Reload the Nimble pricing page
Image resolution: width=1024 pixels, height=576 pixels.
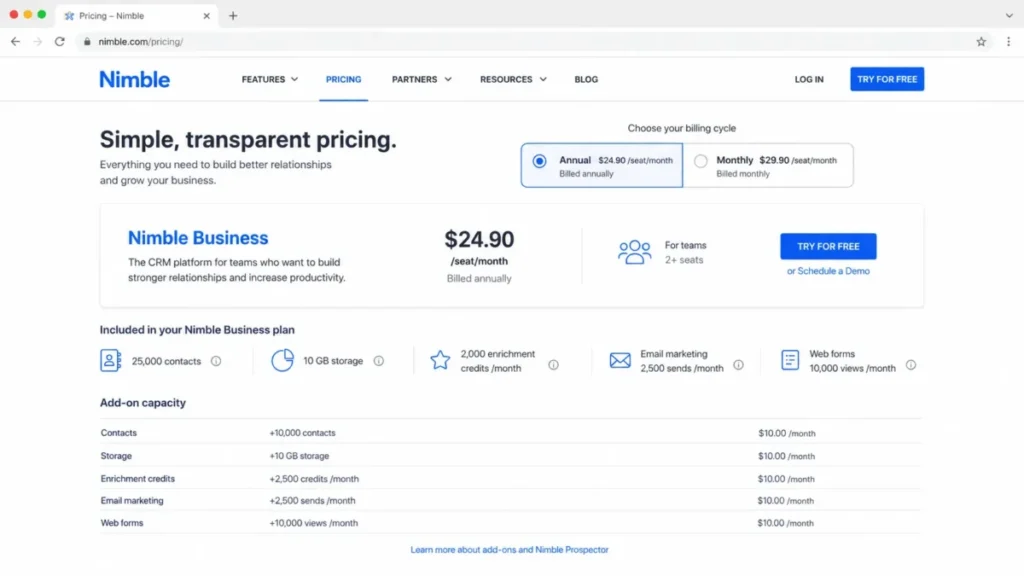59,41
